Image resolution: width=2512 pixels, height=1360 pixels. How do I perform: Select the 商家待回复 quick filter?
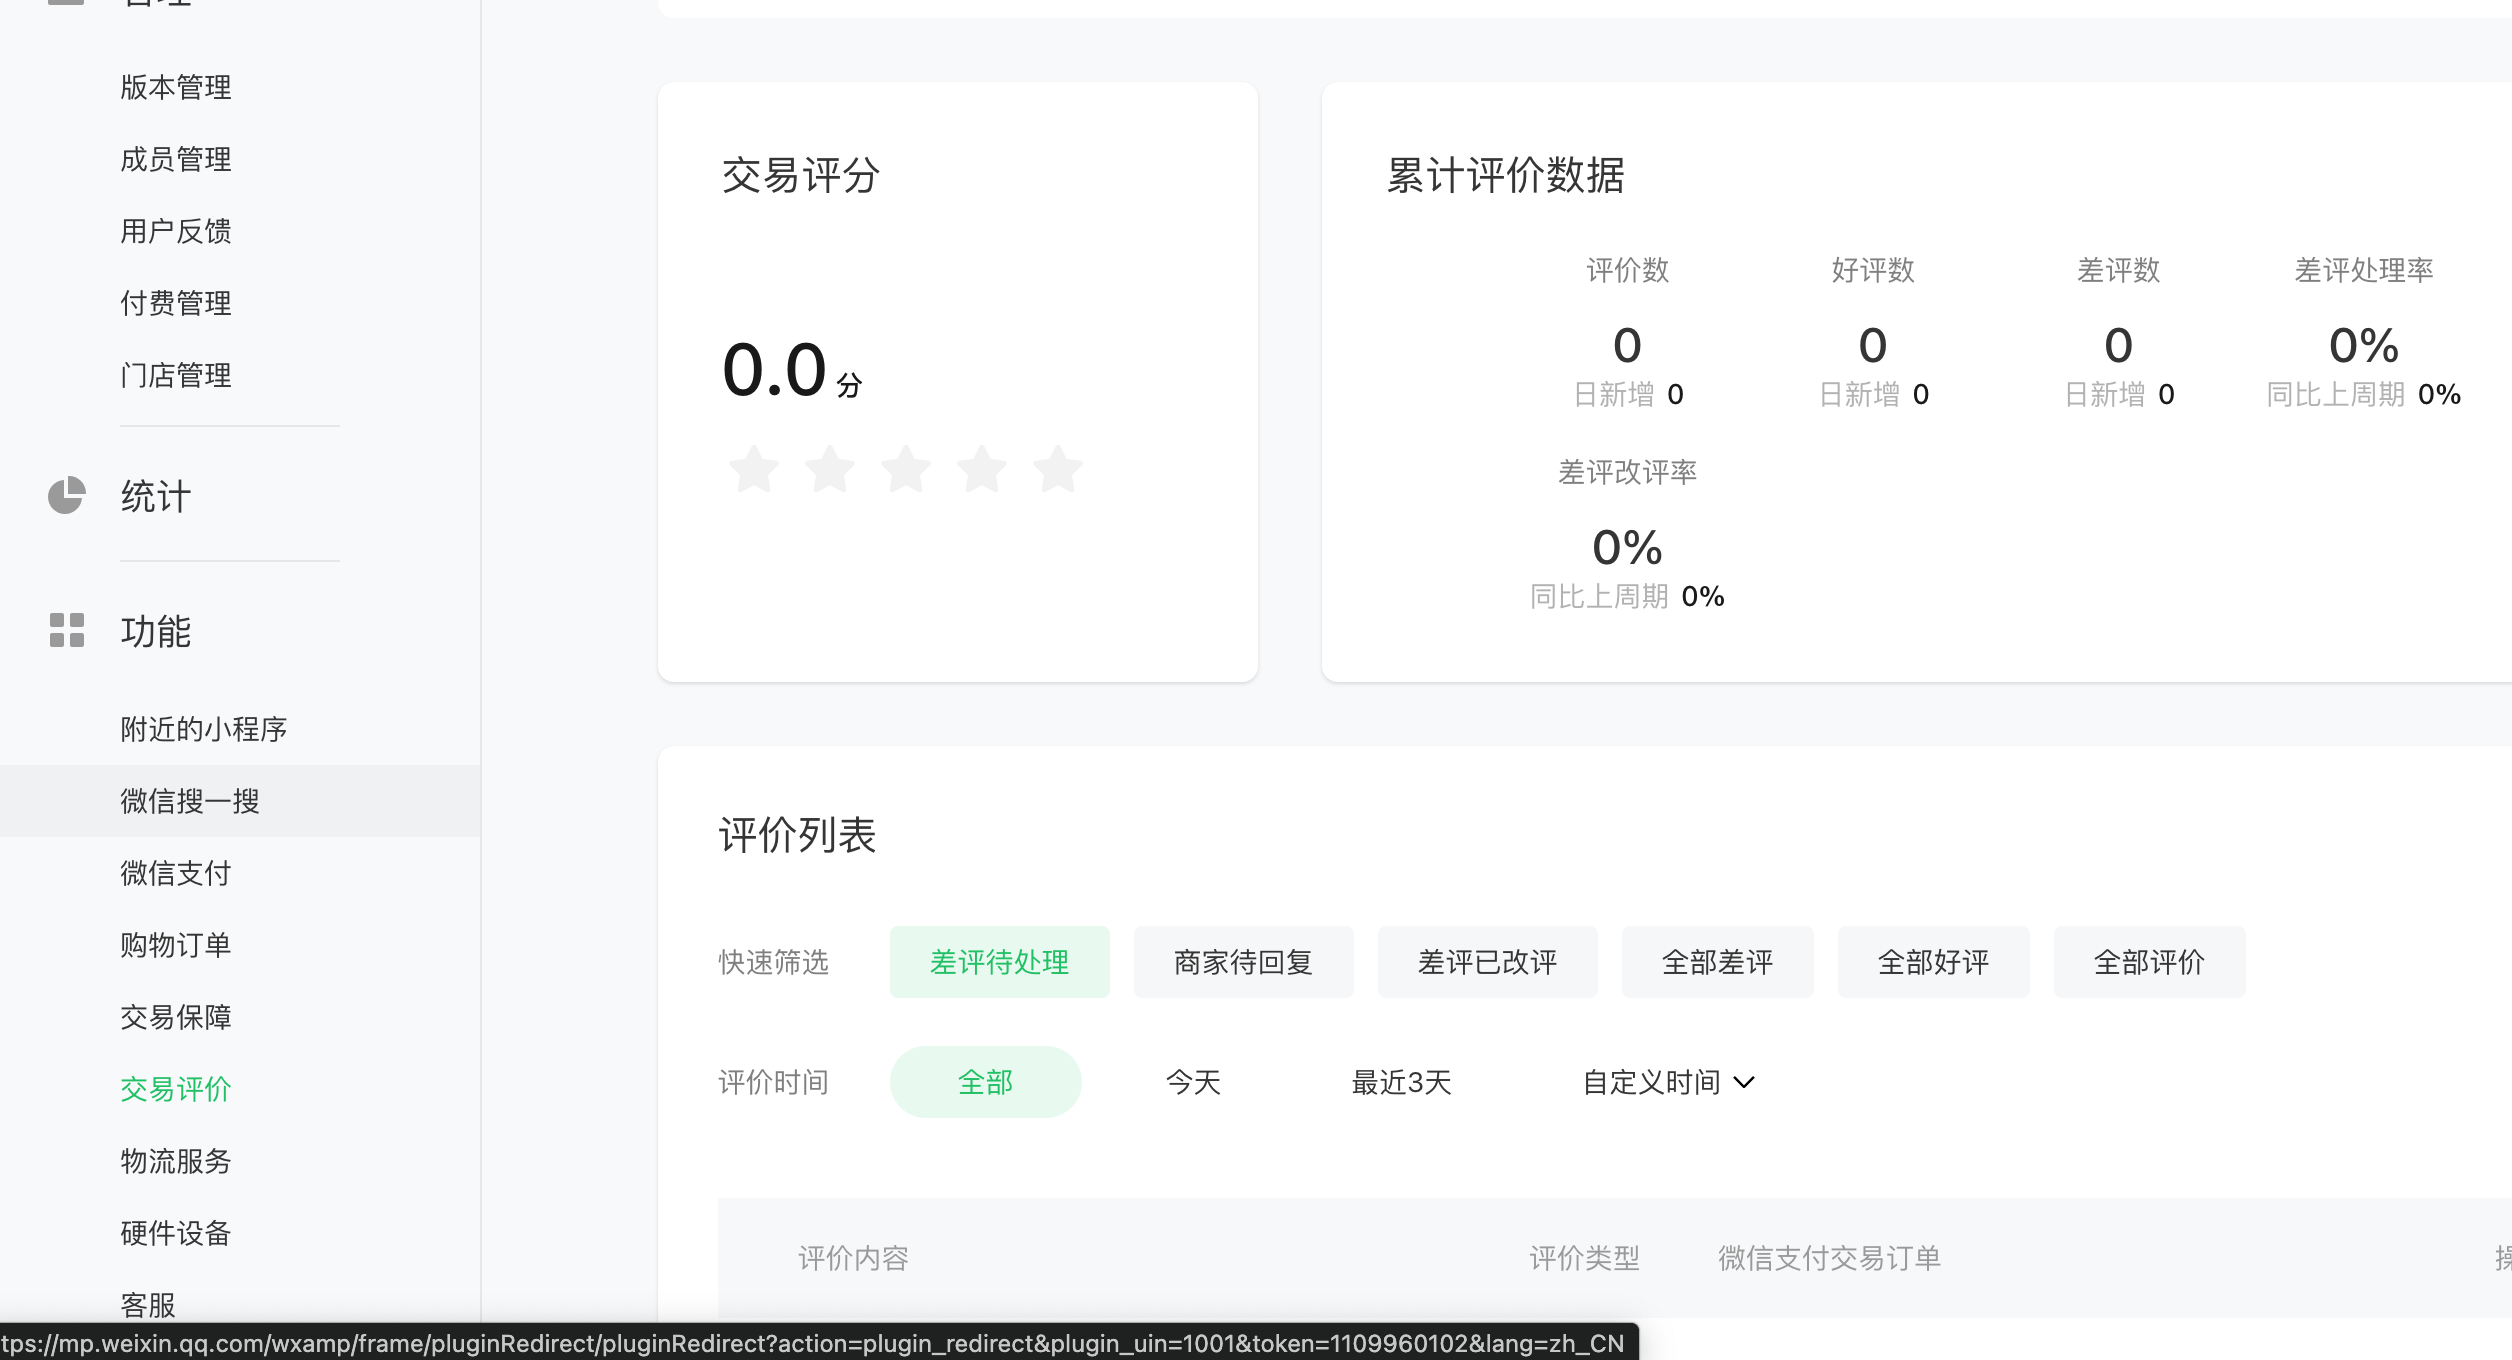click(x=1243, y=962)
